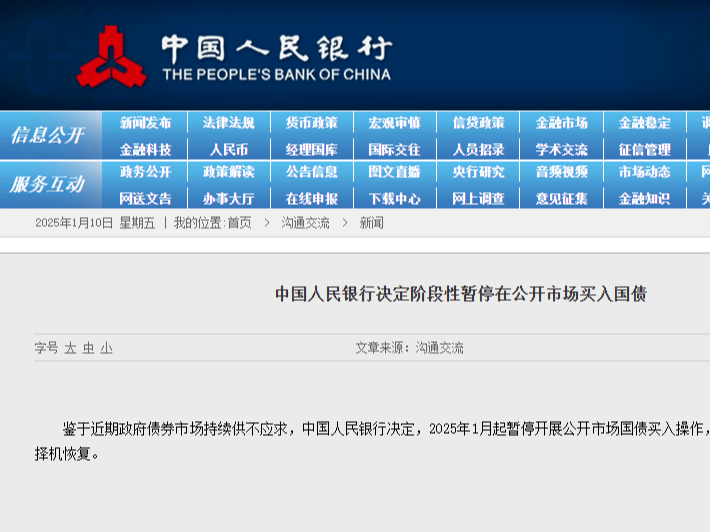Select 政务公开 in service navigation
The height and width of the screenshot is (532, 710).
145,172
